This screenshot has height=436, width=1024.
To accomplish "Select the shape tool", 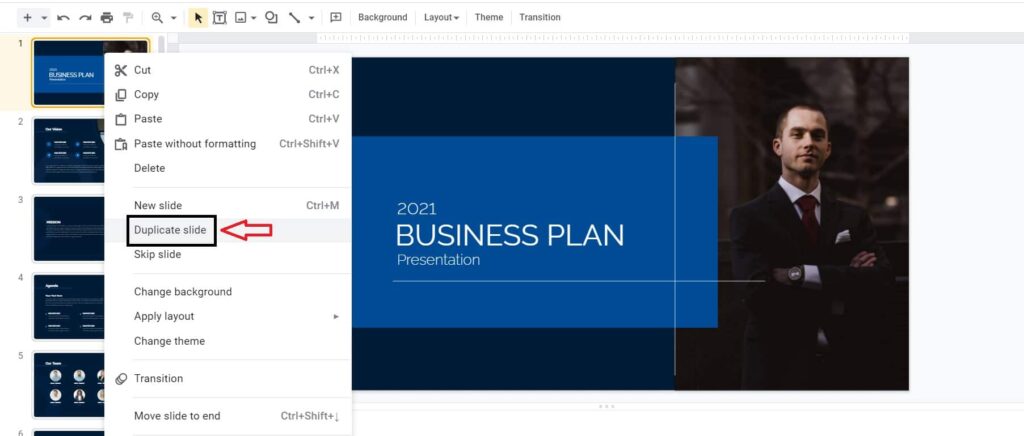I will pyautogui.click(x=271, y=18).
